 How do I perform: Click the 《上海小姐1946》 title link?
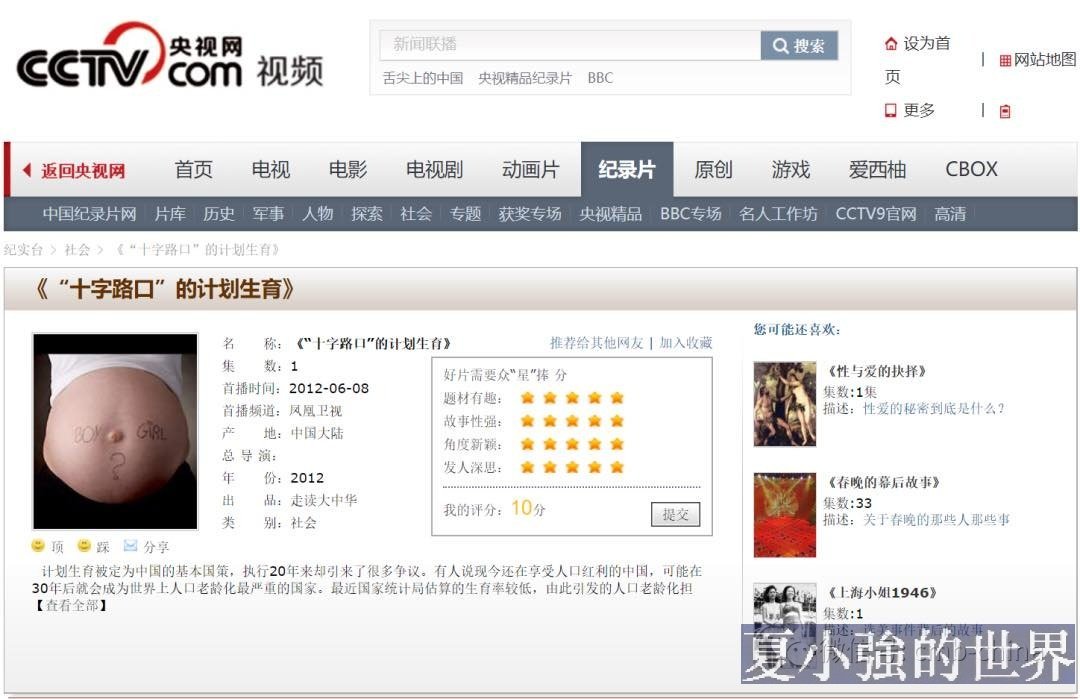click(882, 592)
